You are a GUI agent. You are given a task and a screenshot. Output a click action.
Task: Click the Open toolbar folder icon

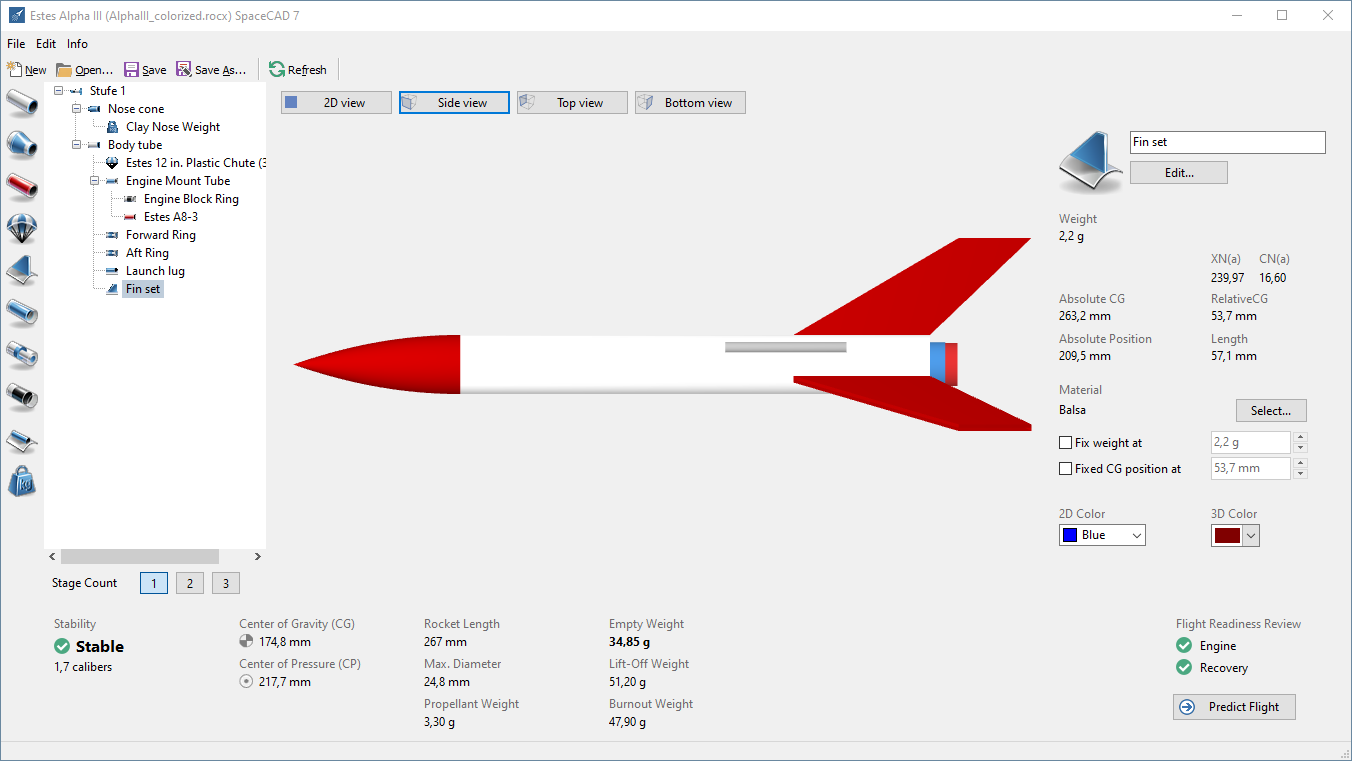(x=64, y=70)
